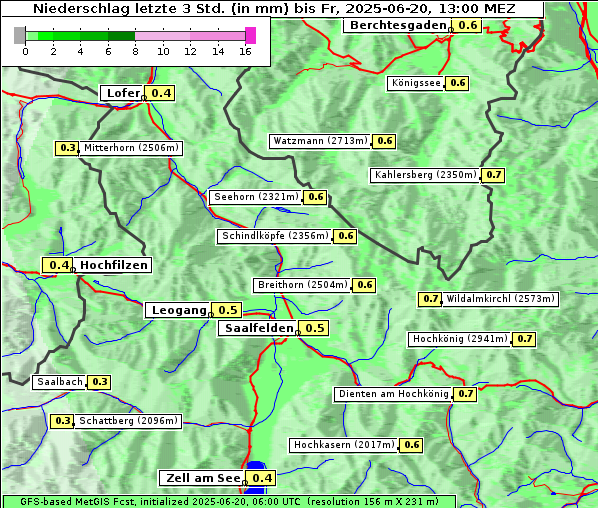
Task: Click Königssee's 0.6 value box
Action: (457, 83)
